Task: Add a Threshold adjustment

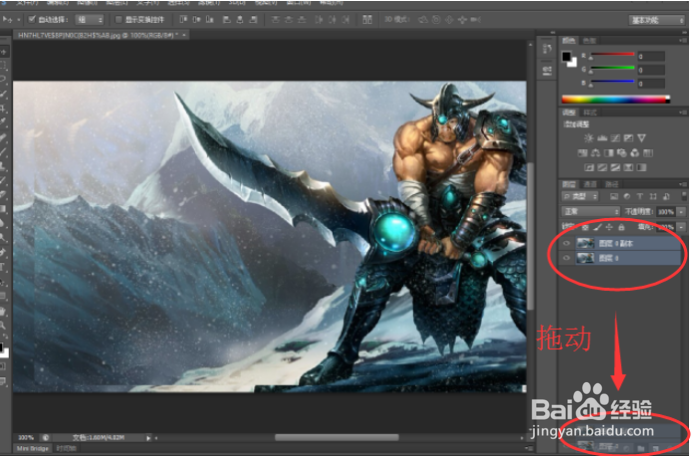Action: [615, 167]
